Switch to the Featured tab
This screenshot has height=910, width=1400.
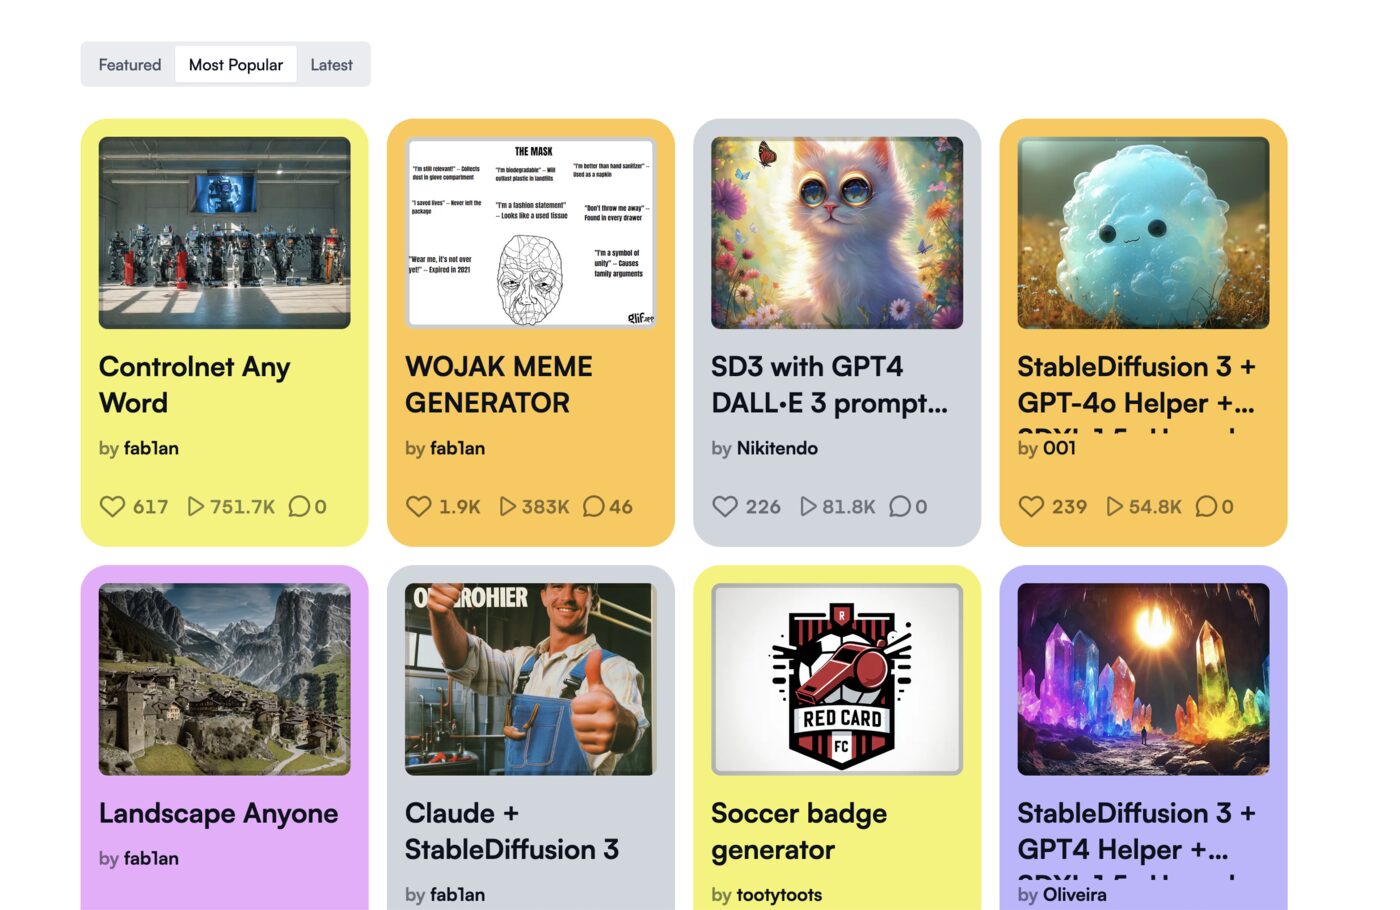[x=129, y=65]
